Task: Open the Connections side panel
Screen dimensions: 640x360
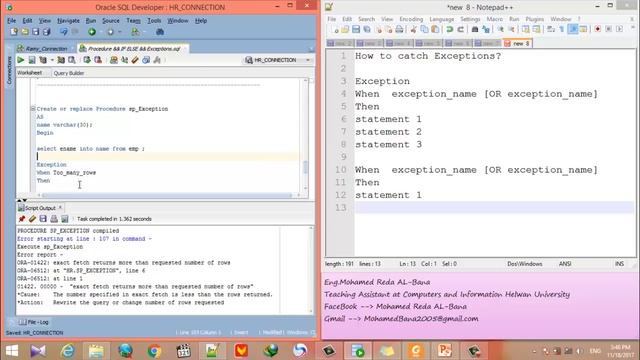Action: tap(9, 70)
